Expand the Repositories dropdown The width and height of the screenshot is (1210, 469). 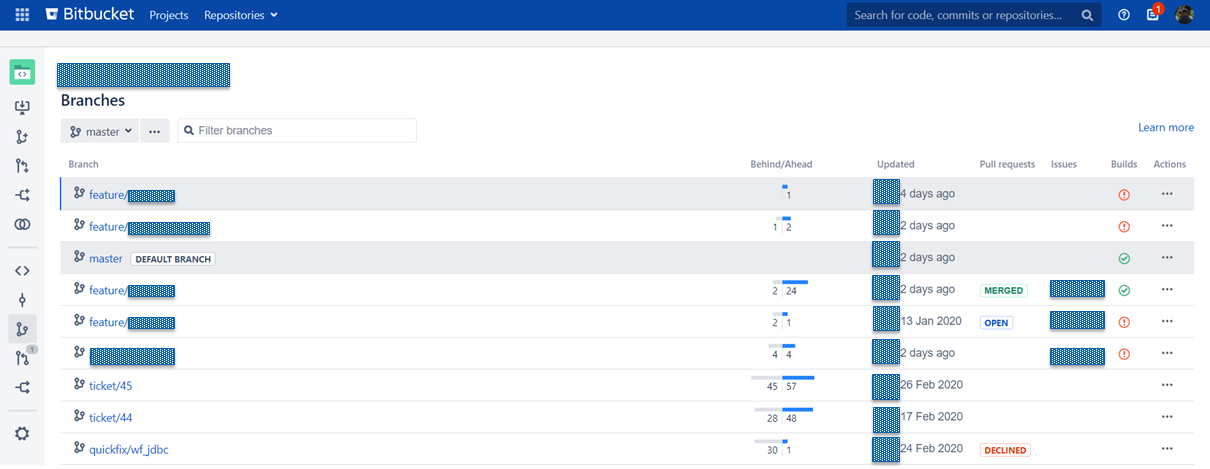(x=241, y=15)
